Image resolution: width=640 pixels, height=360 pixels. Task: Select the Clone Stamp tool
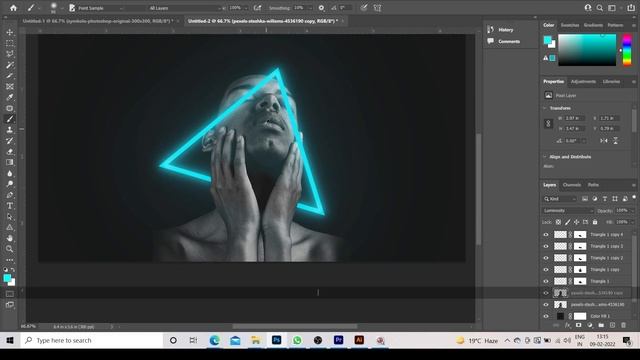[10, 130]
